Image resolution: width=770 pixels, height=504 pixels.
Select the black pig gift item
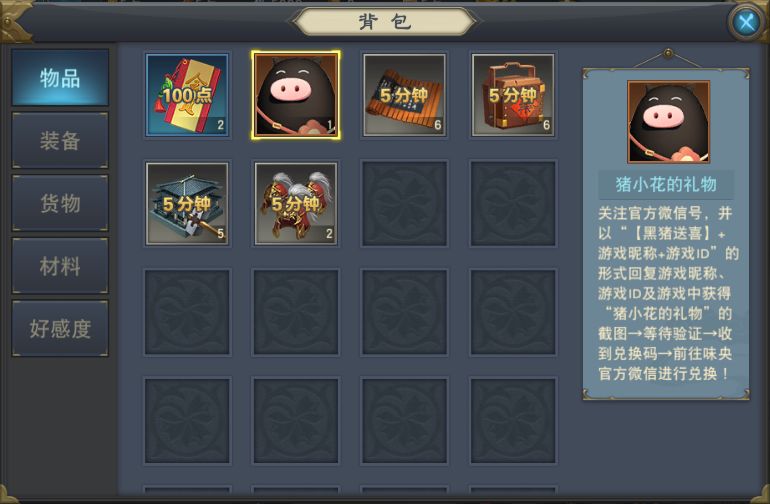tap(296, 95)
